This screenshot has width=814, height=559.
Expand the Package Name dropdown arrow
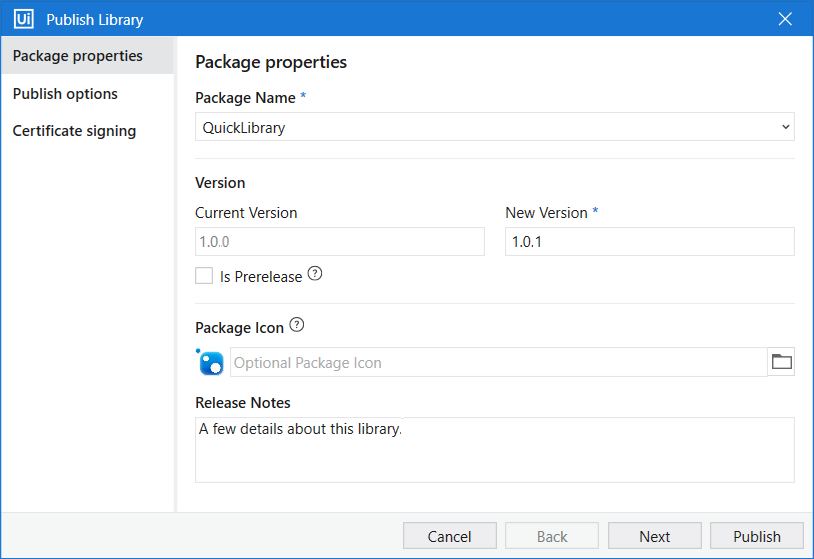[785, 127]
